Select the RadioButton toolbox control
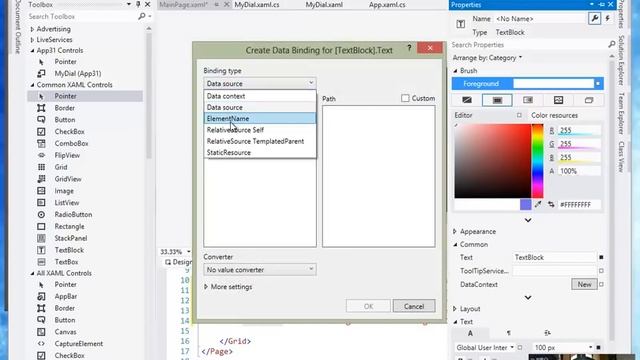Screen dimensions: 640x360 point(73,215)
